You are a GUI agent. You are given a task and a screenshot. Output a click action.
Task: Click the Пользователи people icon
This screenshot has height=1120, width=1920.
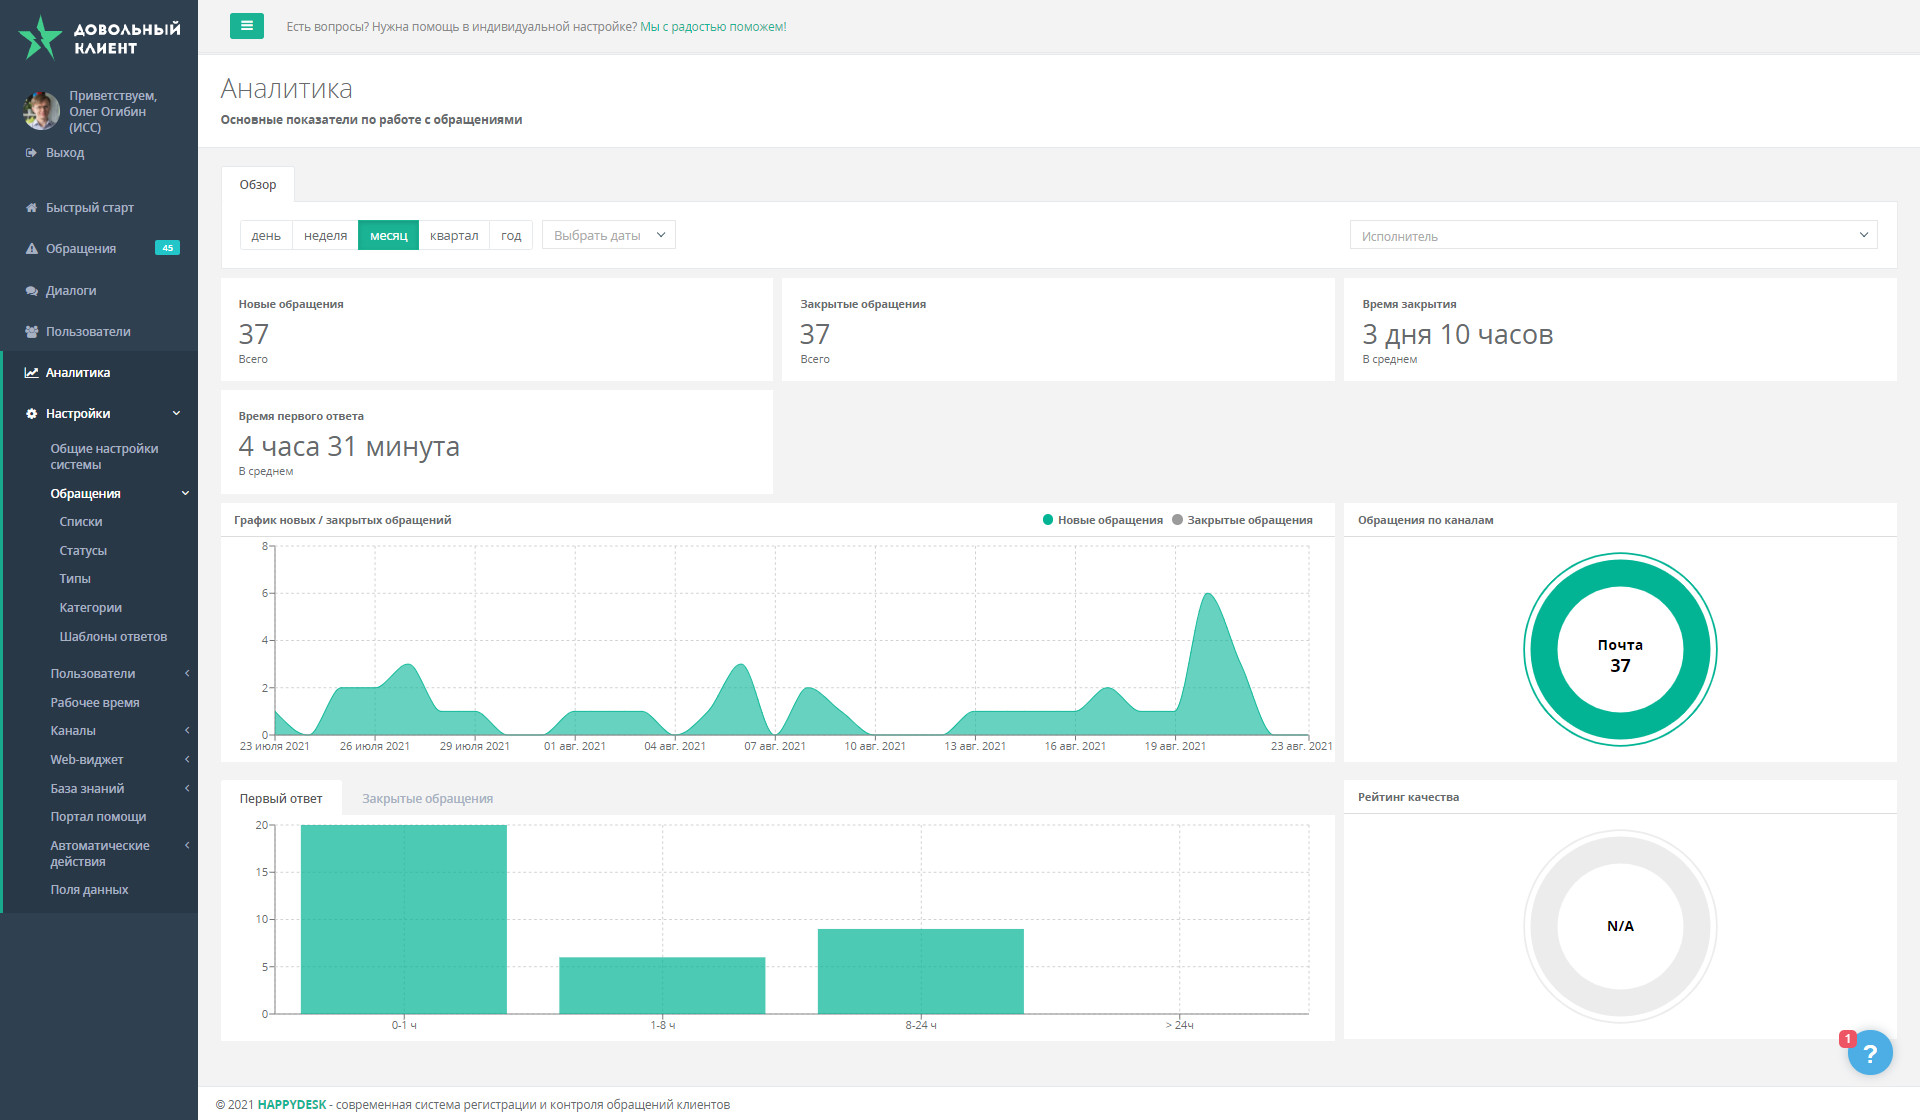click(31, 332)
